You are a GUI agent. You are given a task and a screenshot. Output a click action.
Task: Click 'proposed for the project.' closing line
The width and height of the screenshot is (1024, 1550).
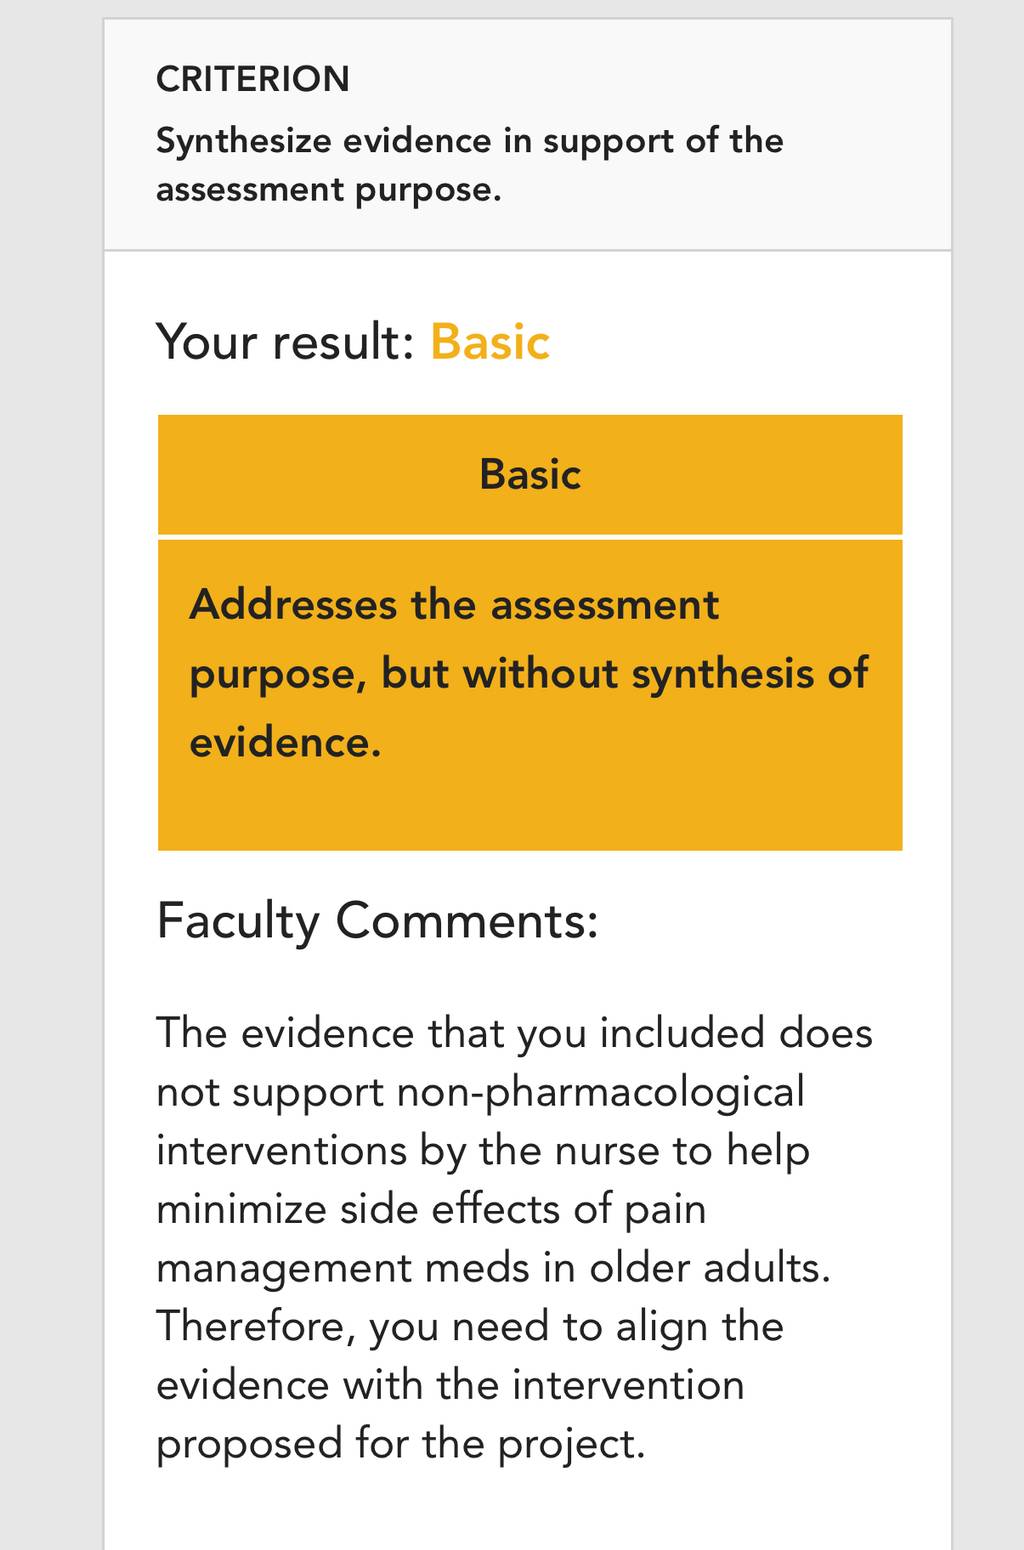point(401,1444)
